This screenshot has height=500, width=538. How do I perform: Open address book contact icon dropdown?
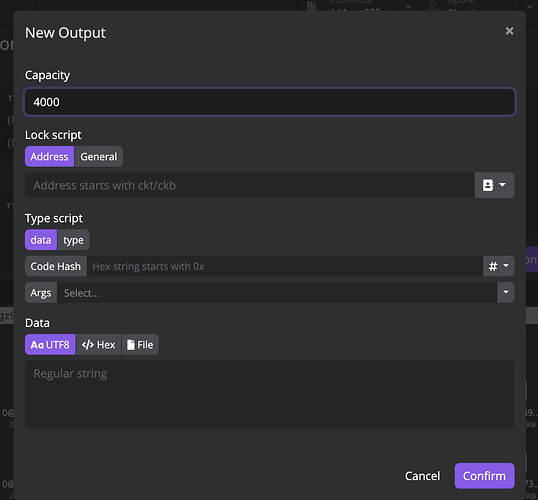pyautogui.click(x=494, y=185)
